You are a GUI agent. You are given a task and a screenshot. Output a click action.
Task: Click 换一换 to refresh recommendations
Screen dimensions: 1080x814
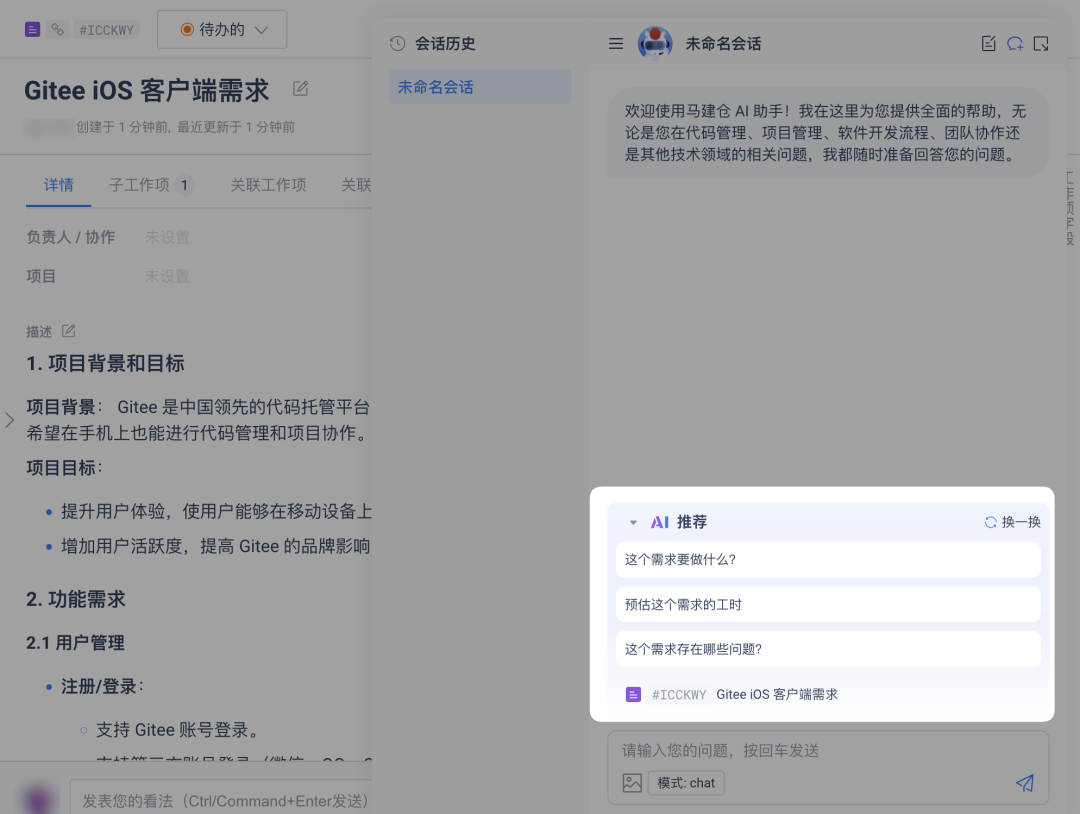pyautogui.click(x=1012, y=522)
